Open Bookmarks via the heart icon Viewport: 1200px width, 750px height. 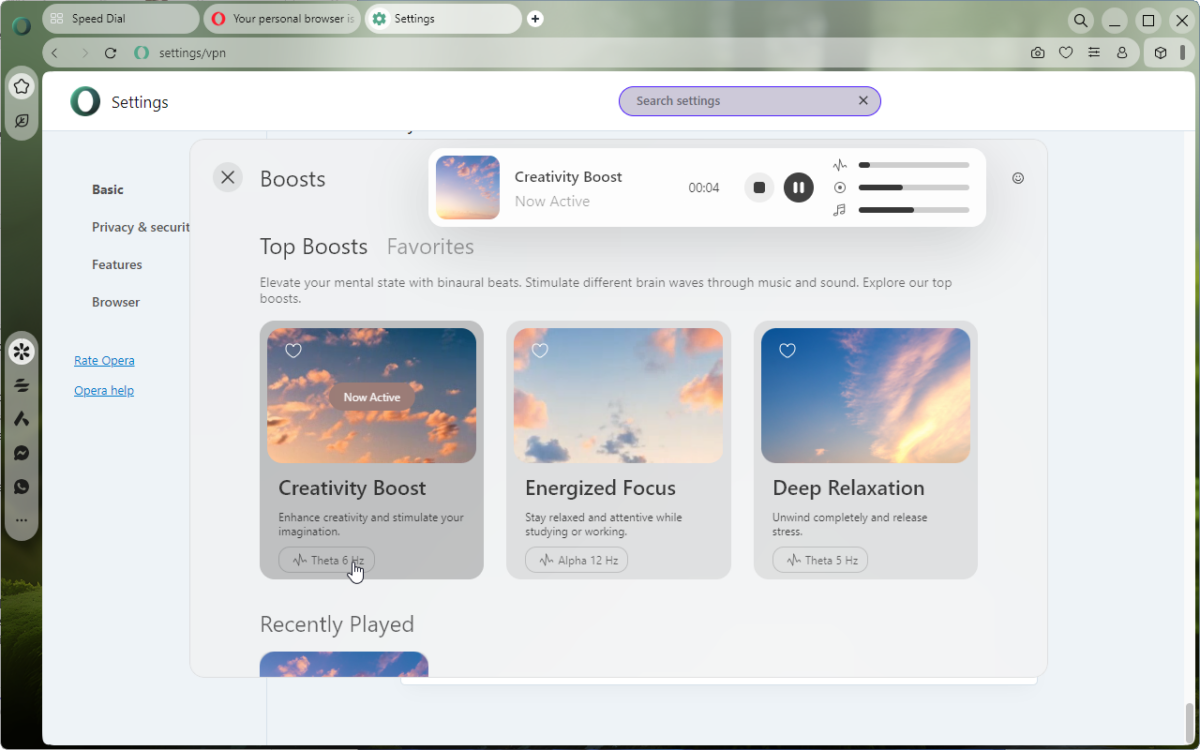(x=1066, y=52)
